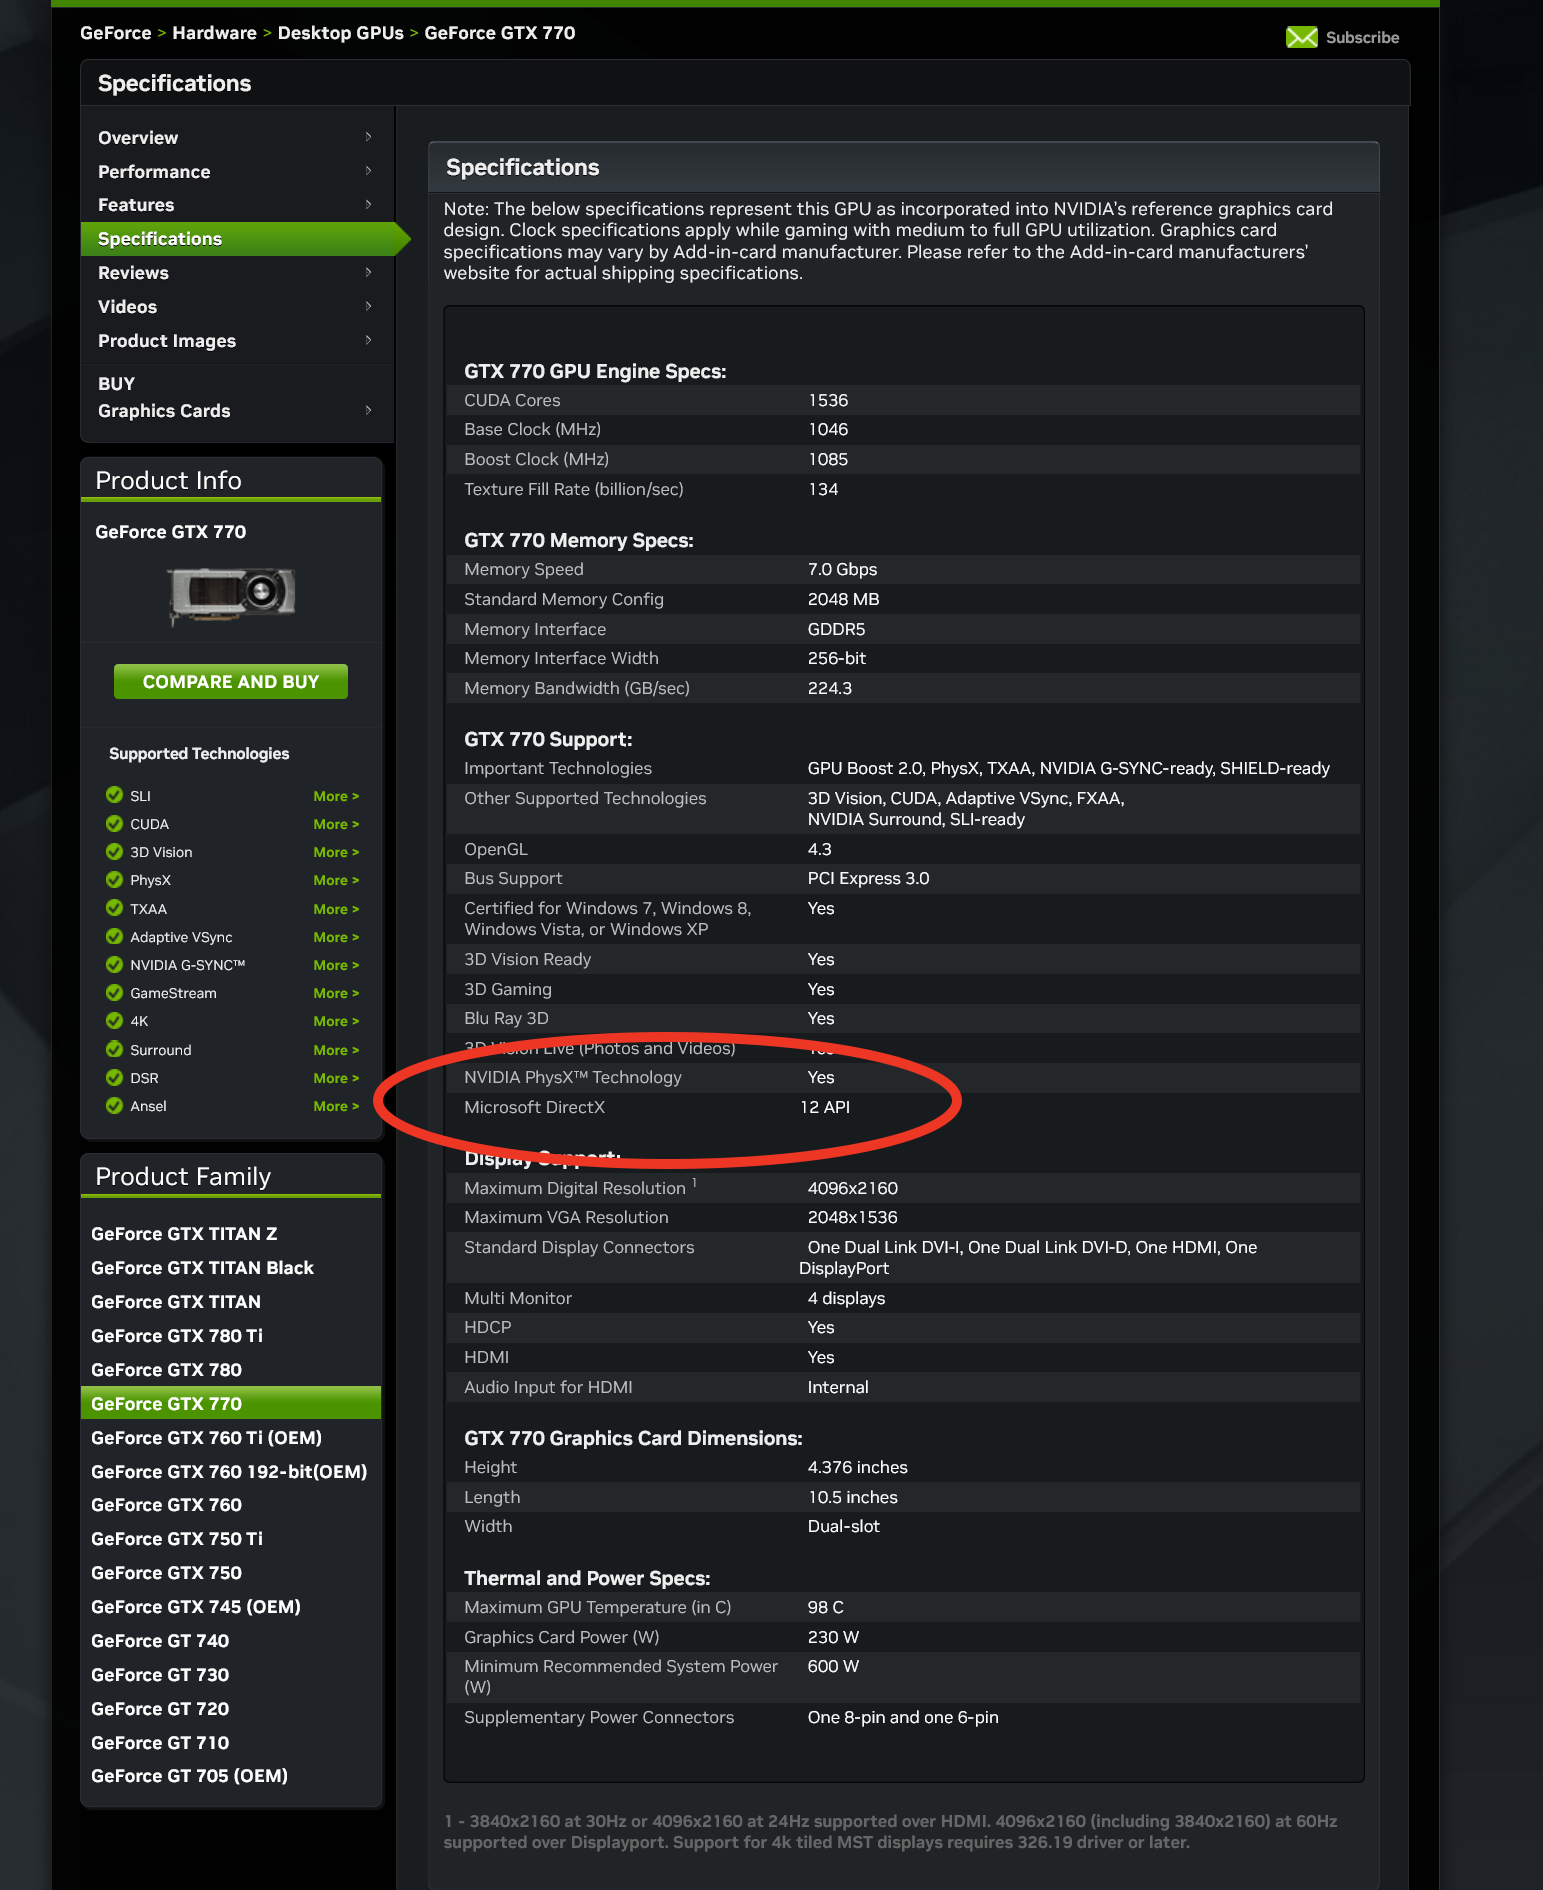Open GeForce GTX TITAN Z product page

(x=184, y=1234)
